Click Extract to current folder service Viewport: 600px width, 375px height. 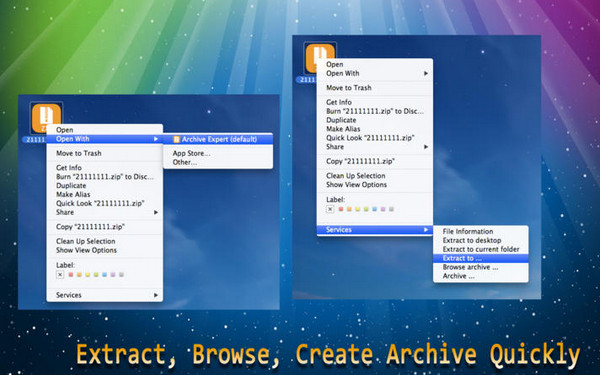[481, 249]
